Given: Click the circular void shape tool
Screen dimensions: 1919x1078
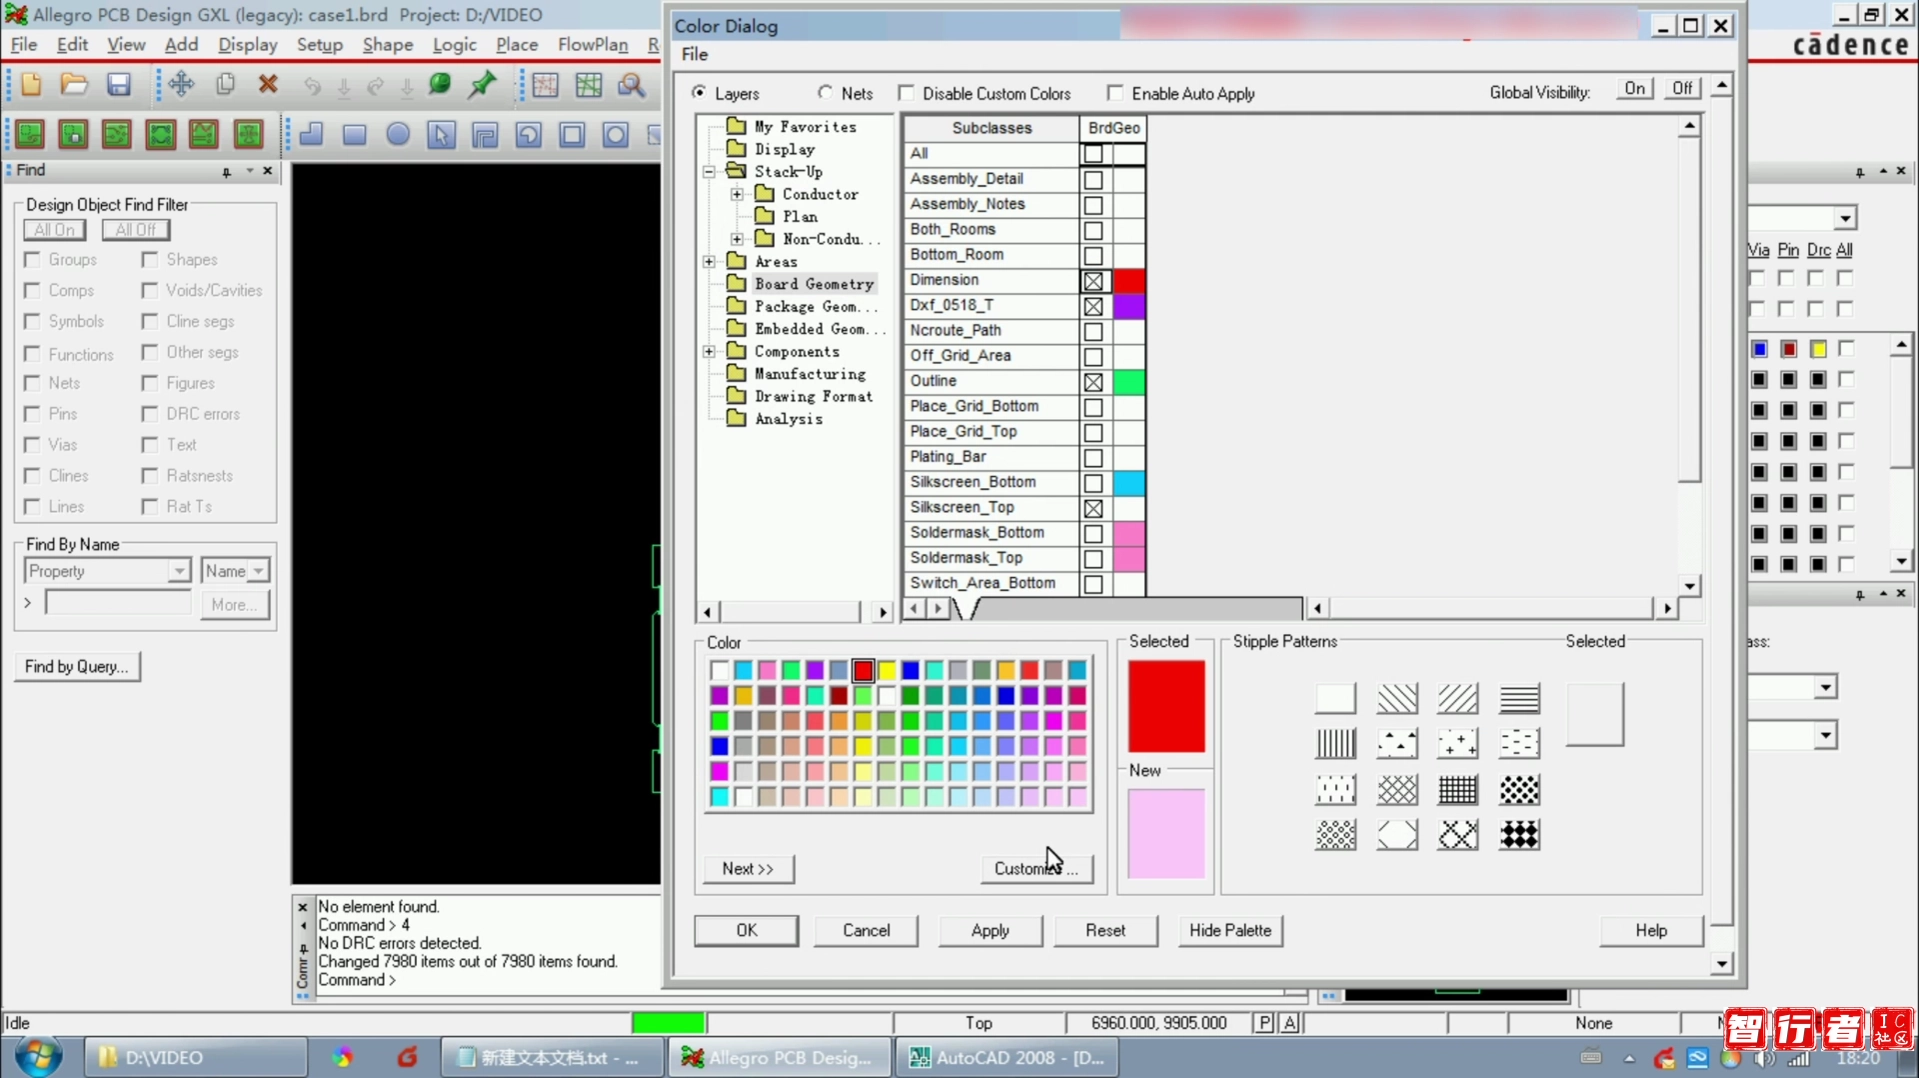Looking at the screenshot, I should (x=615, y=134).
